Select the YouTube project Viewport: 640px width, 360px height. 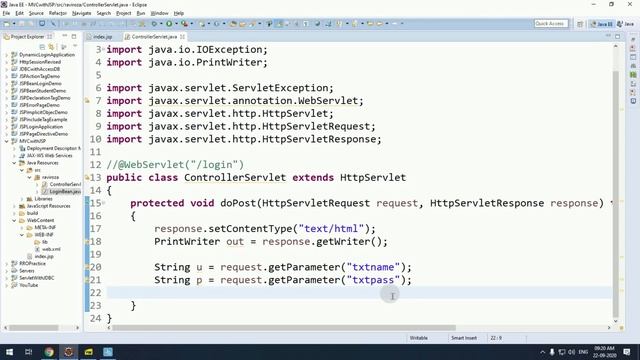[25, 285]
